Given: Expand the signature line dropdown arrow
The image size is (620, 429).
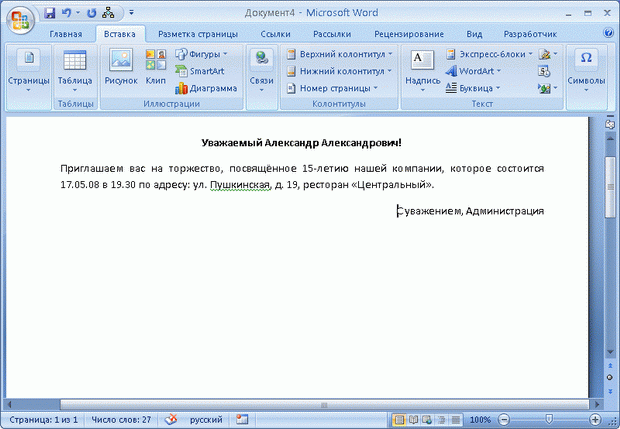Looking at the screenshot, I should pos(556,54).
